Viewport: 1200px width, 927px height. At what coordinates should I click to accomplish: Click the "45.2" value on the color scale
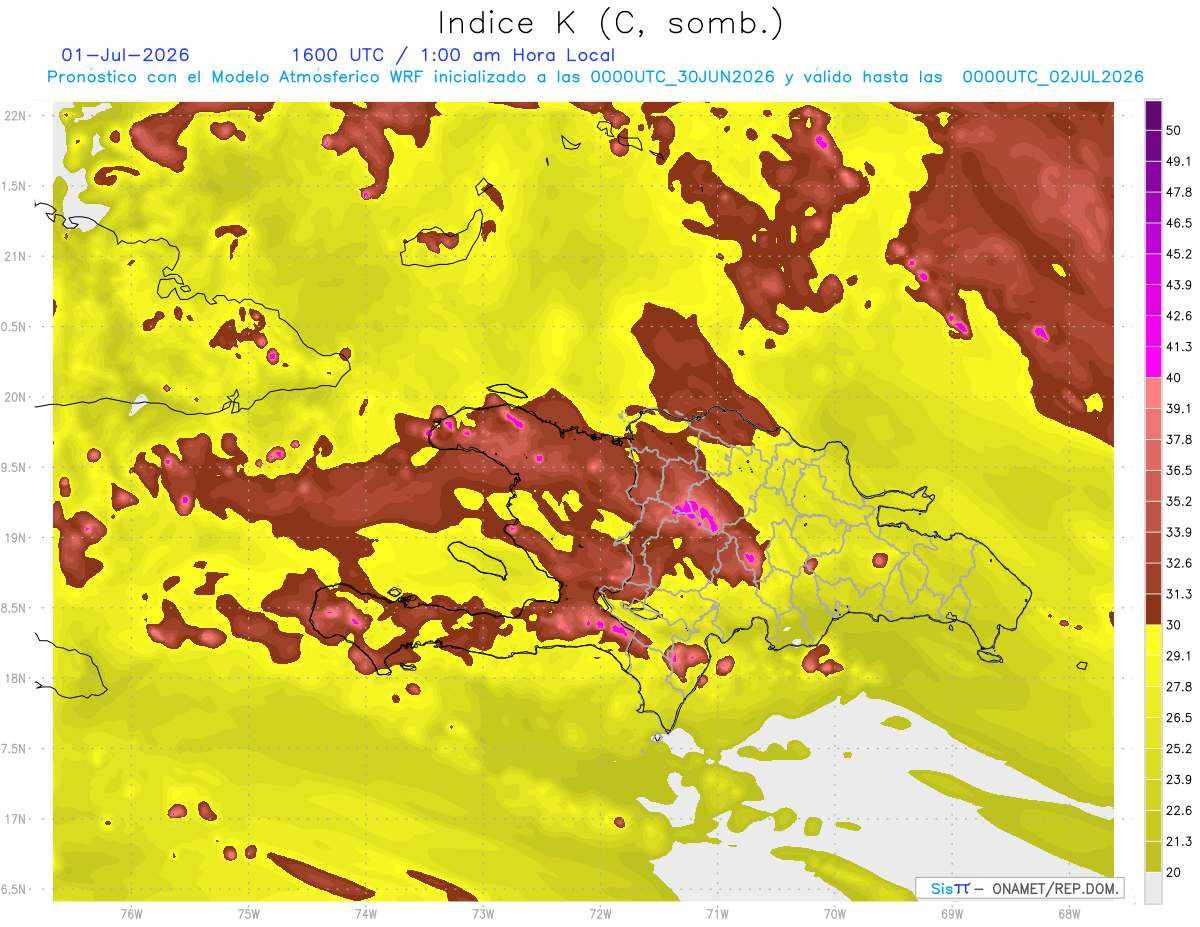(1178, 254)
